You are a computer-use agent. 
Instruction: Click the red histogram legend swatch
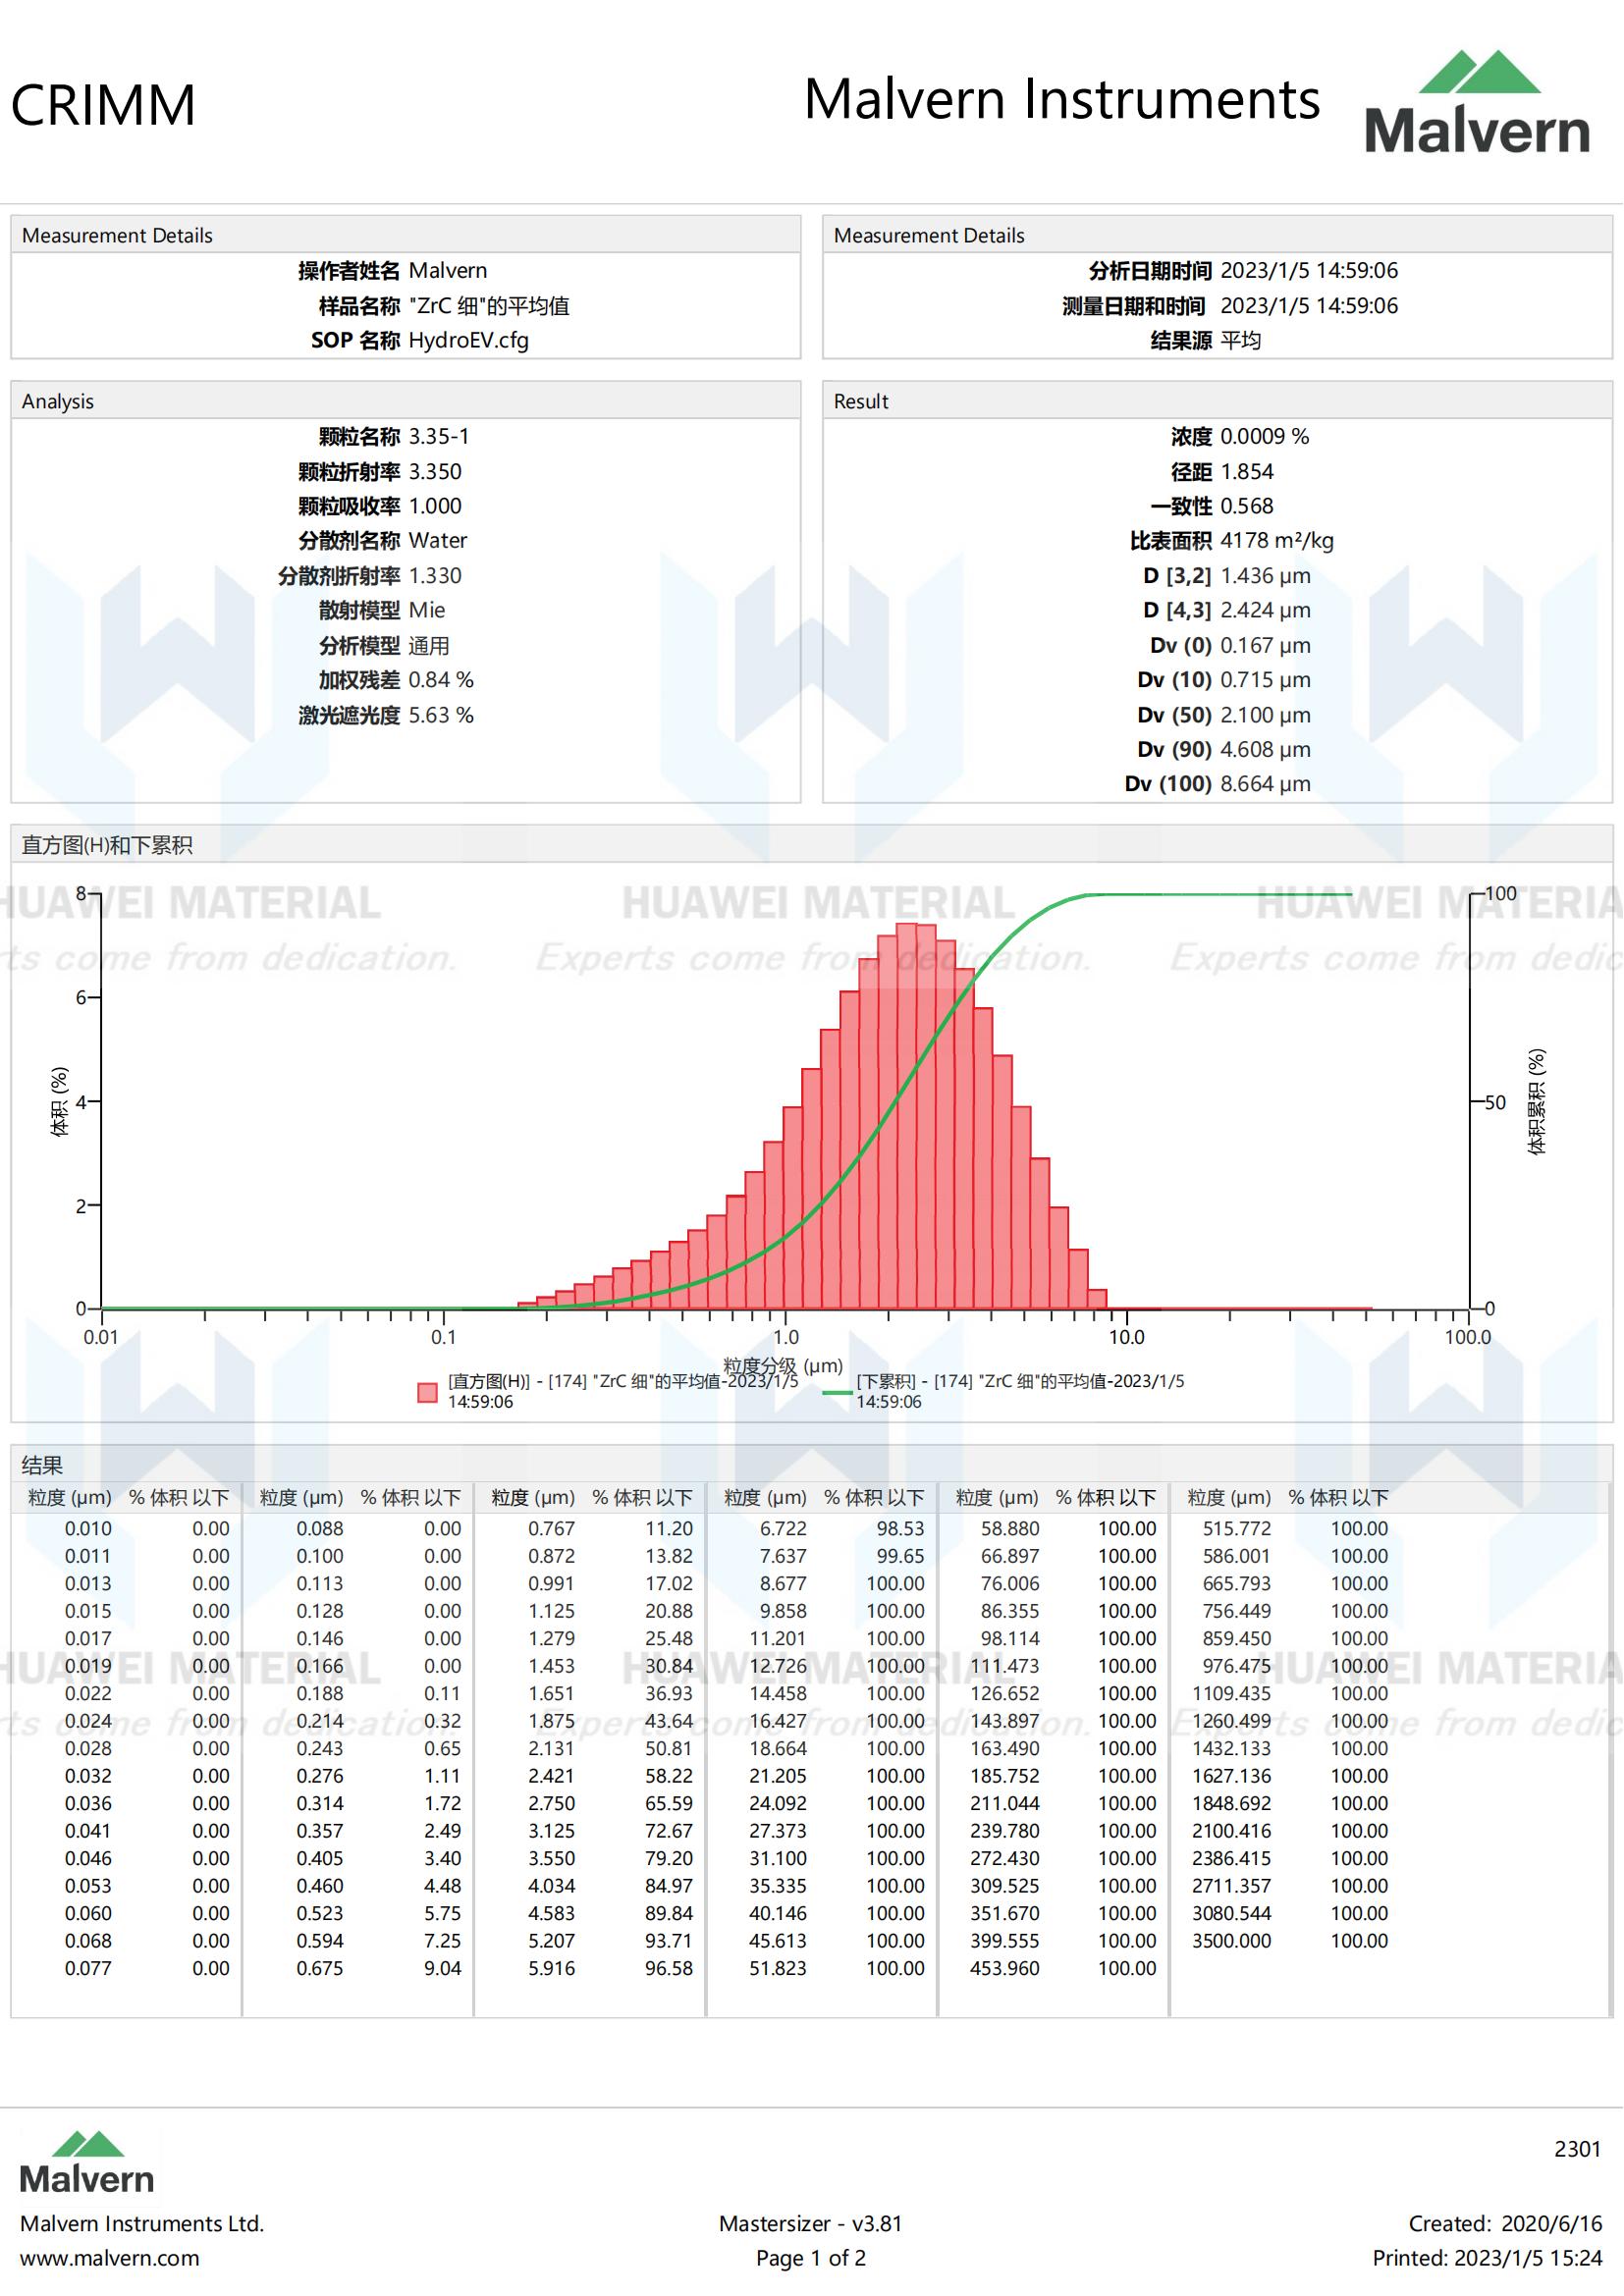(427, 1392)
